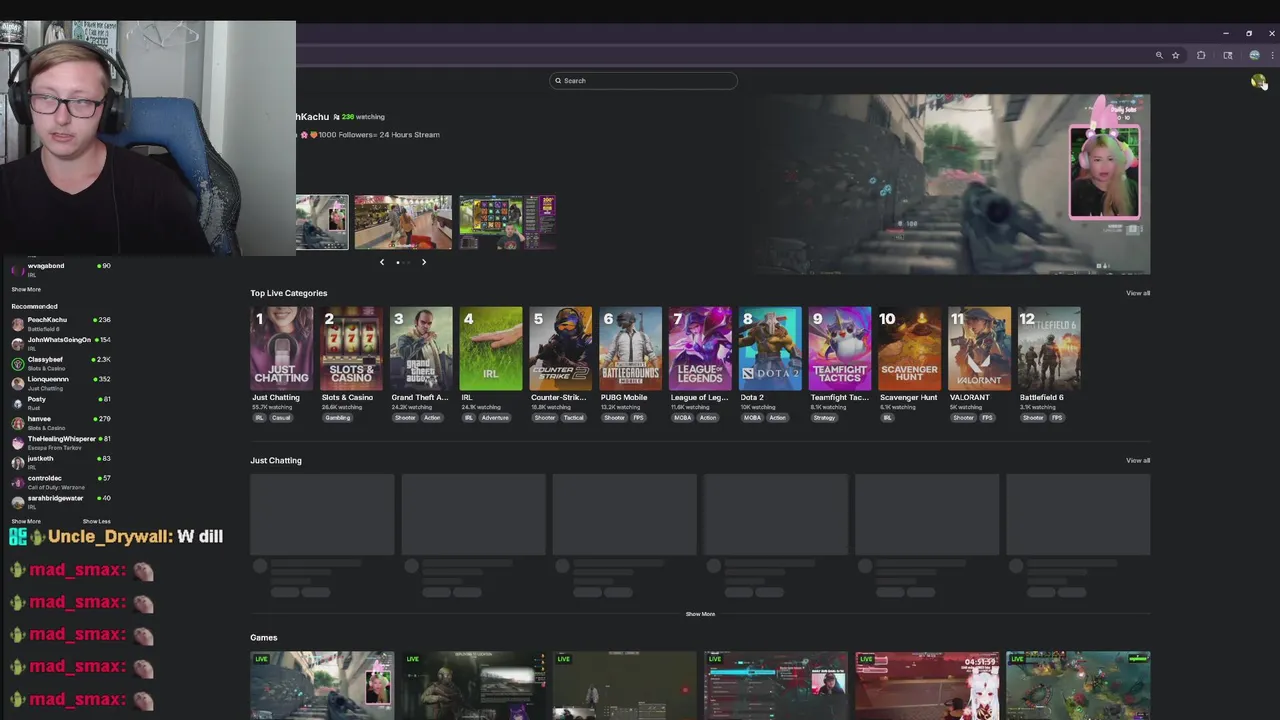This screenshot has width=1280, height=720.
Task: Click the Gambling tag under Slots & Casino
Action: (338, 418)
